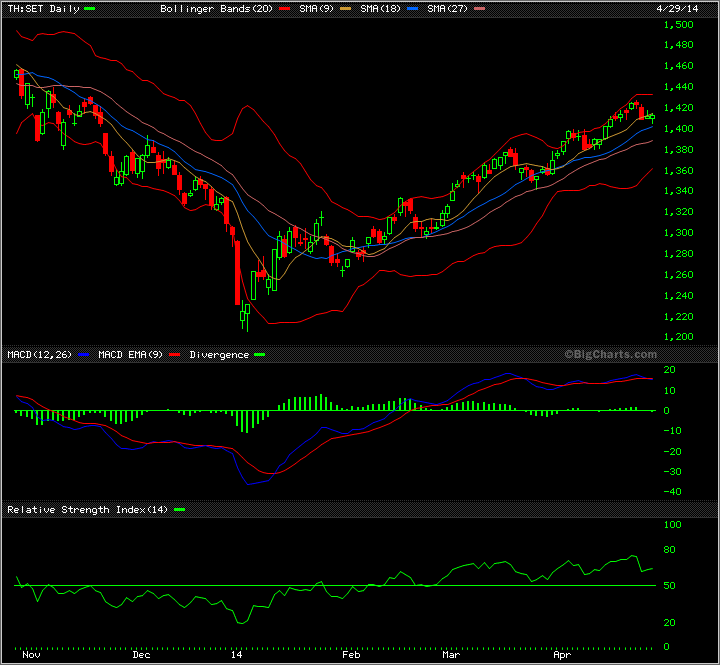Click the MACD axis value 20
This screenshot has height=665, width=720.
coord(670,370)
